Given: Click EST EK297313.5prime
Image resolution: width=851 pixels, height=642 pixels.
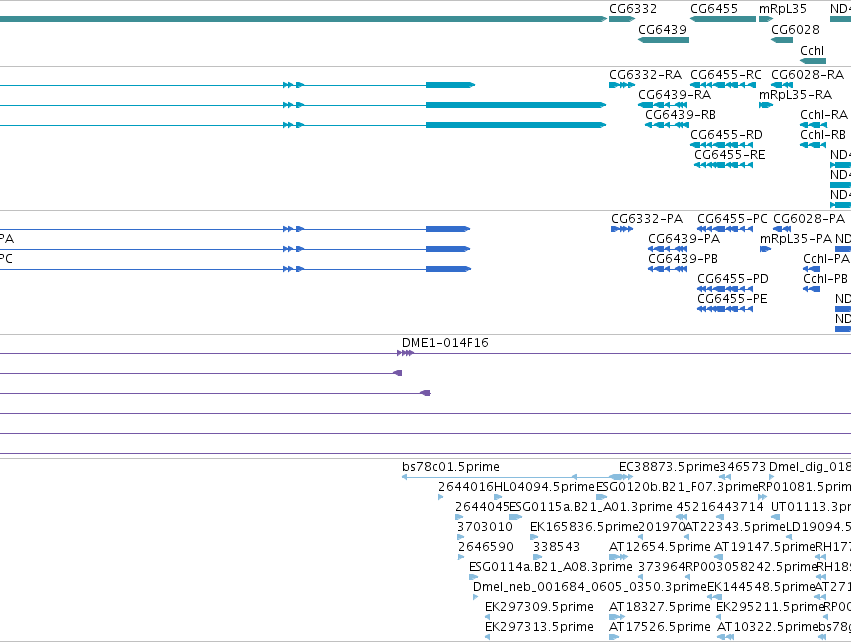Looking at the screenshot, I should pyautogui.click(x=539, y=627).
